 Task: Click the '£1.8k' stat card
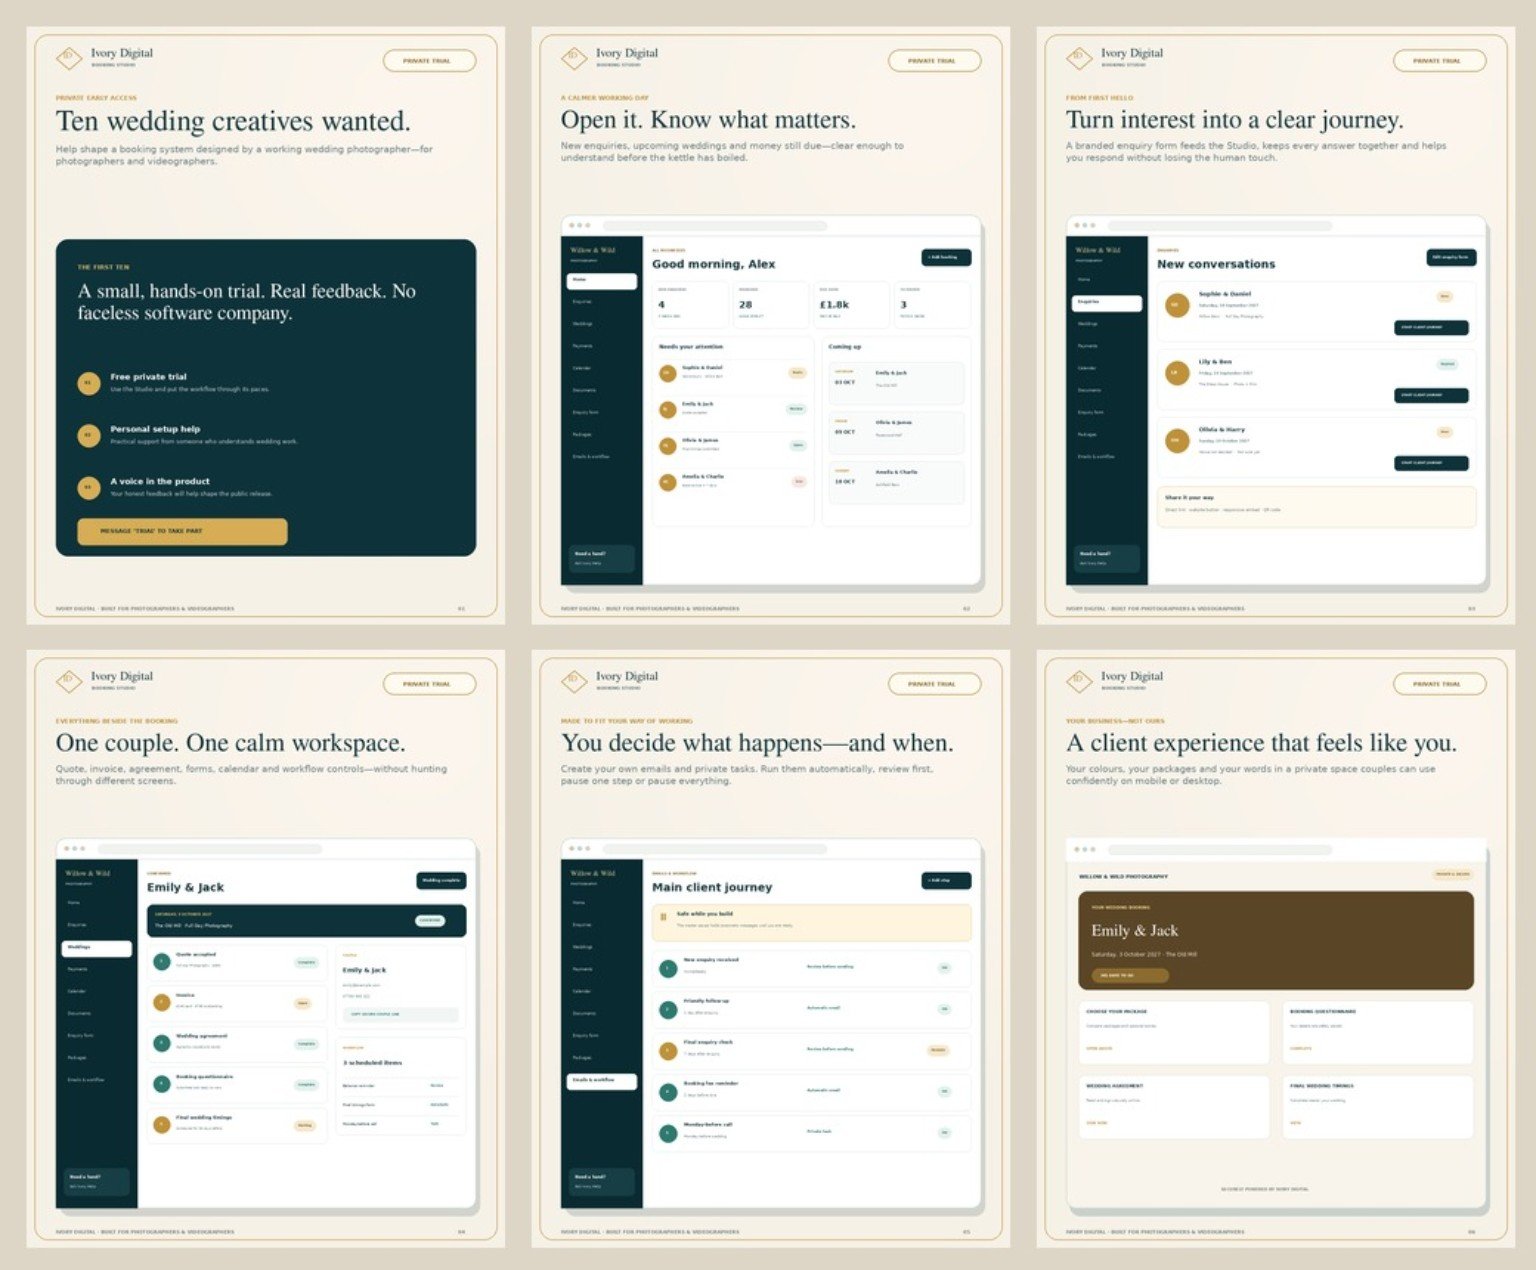(x=851, y=304)
